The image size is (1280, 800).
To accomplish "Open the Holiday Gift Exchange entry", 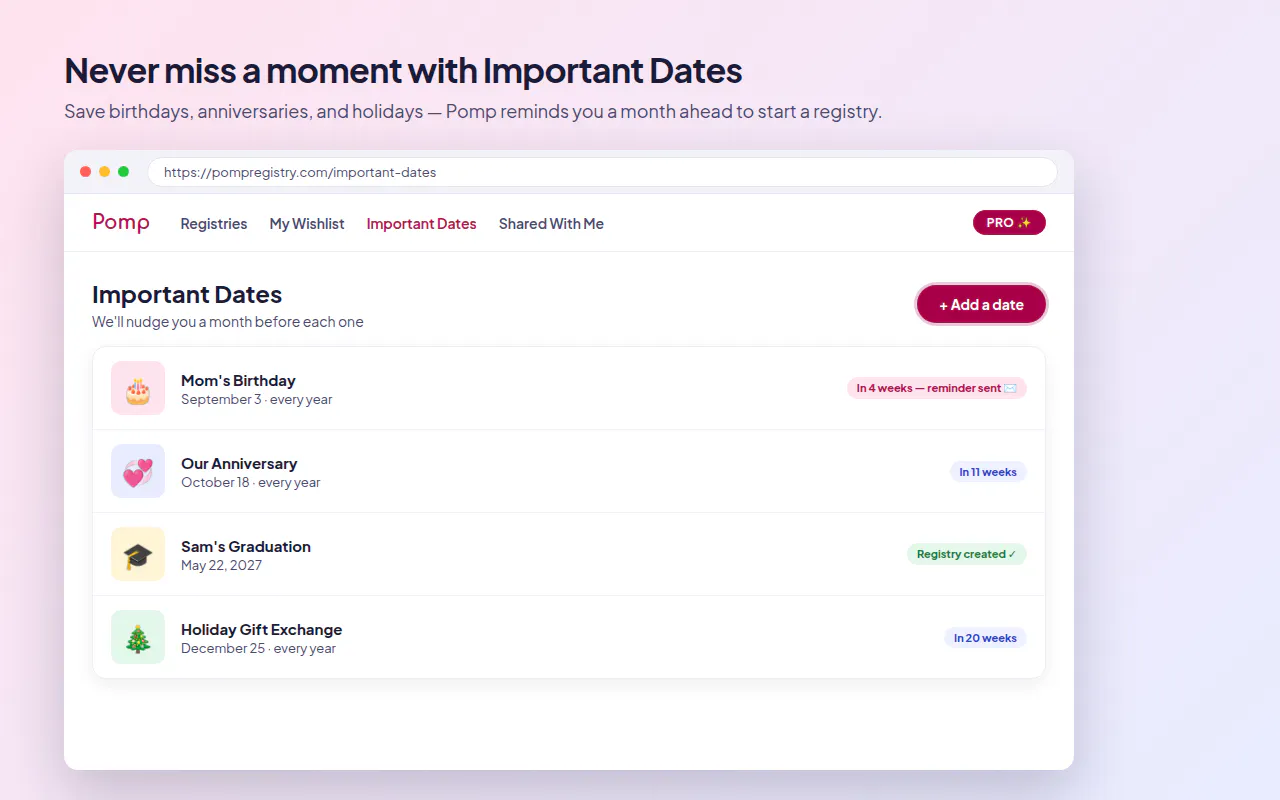I will coord(569,637).
